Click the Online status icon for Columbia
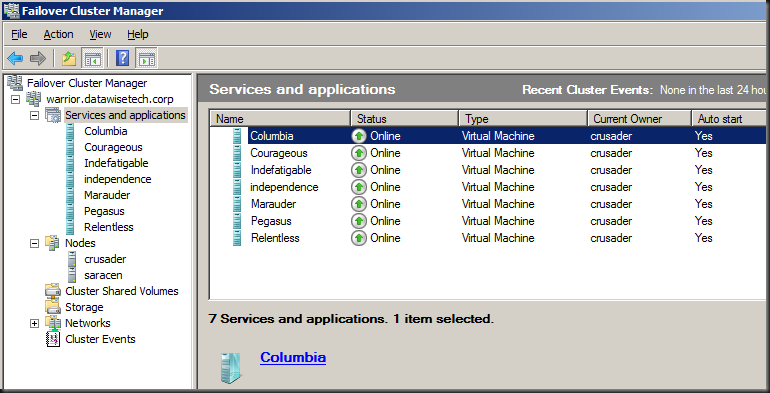This screenshot has height=393, width=770. [x=359, y=136]
